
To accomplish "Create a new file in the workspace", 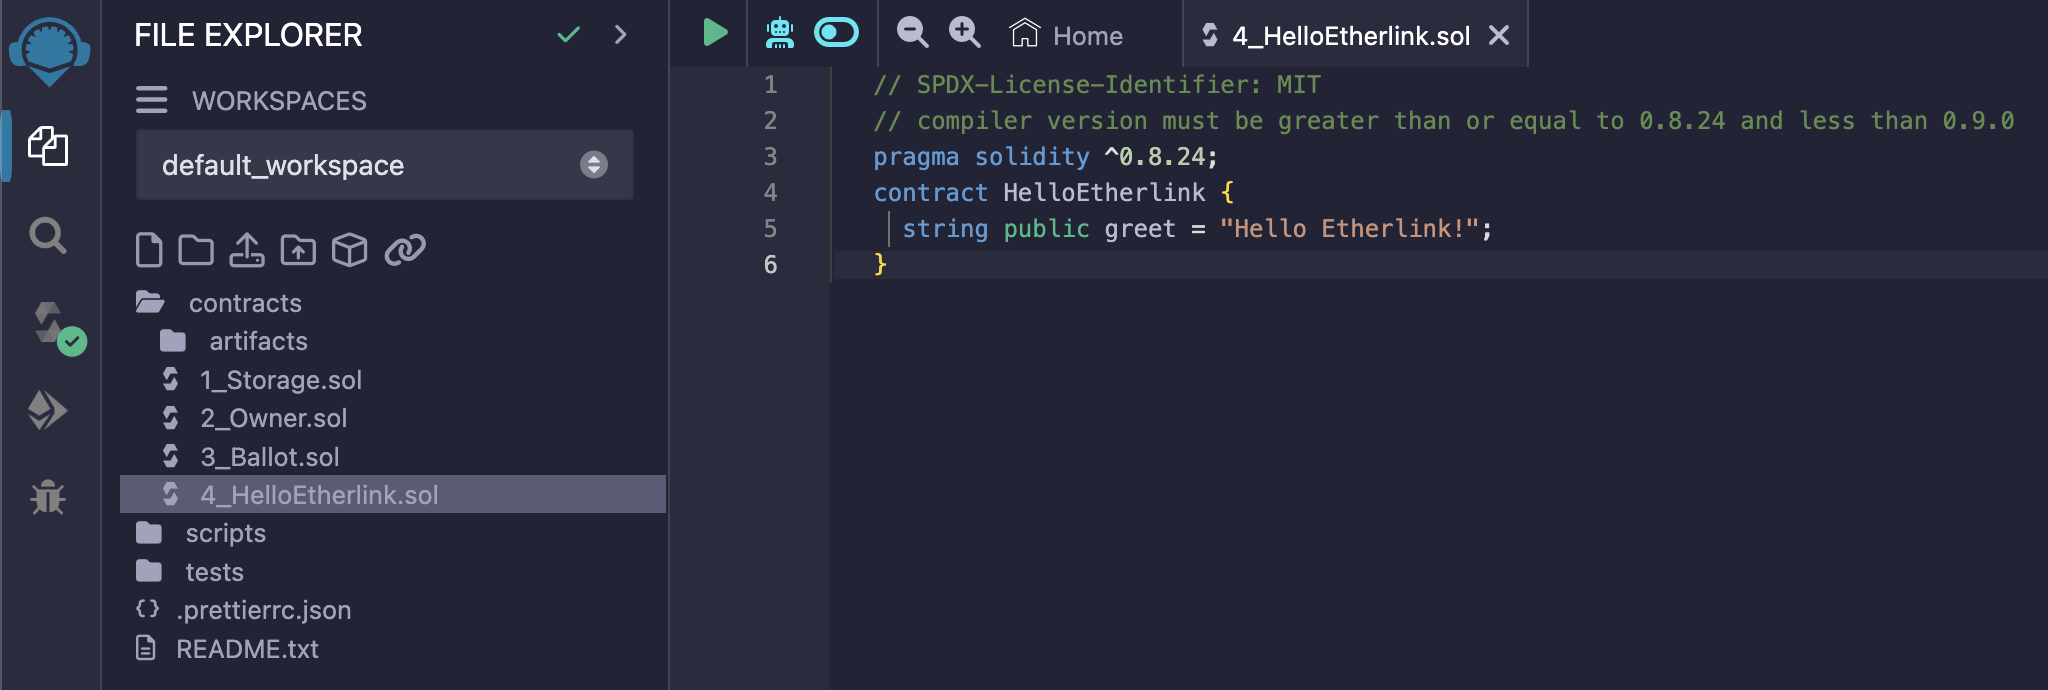I will [148, 250].
